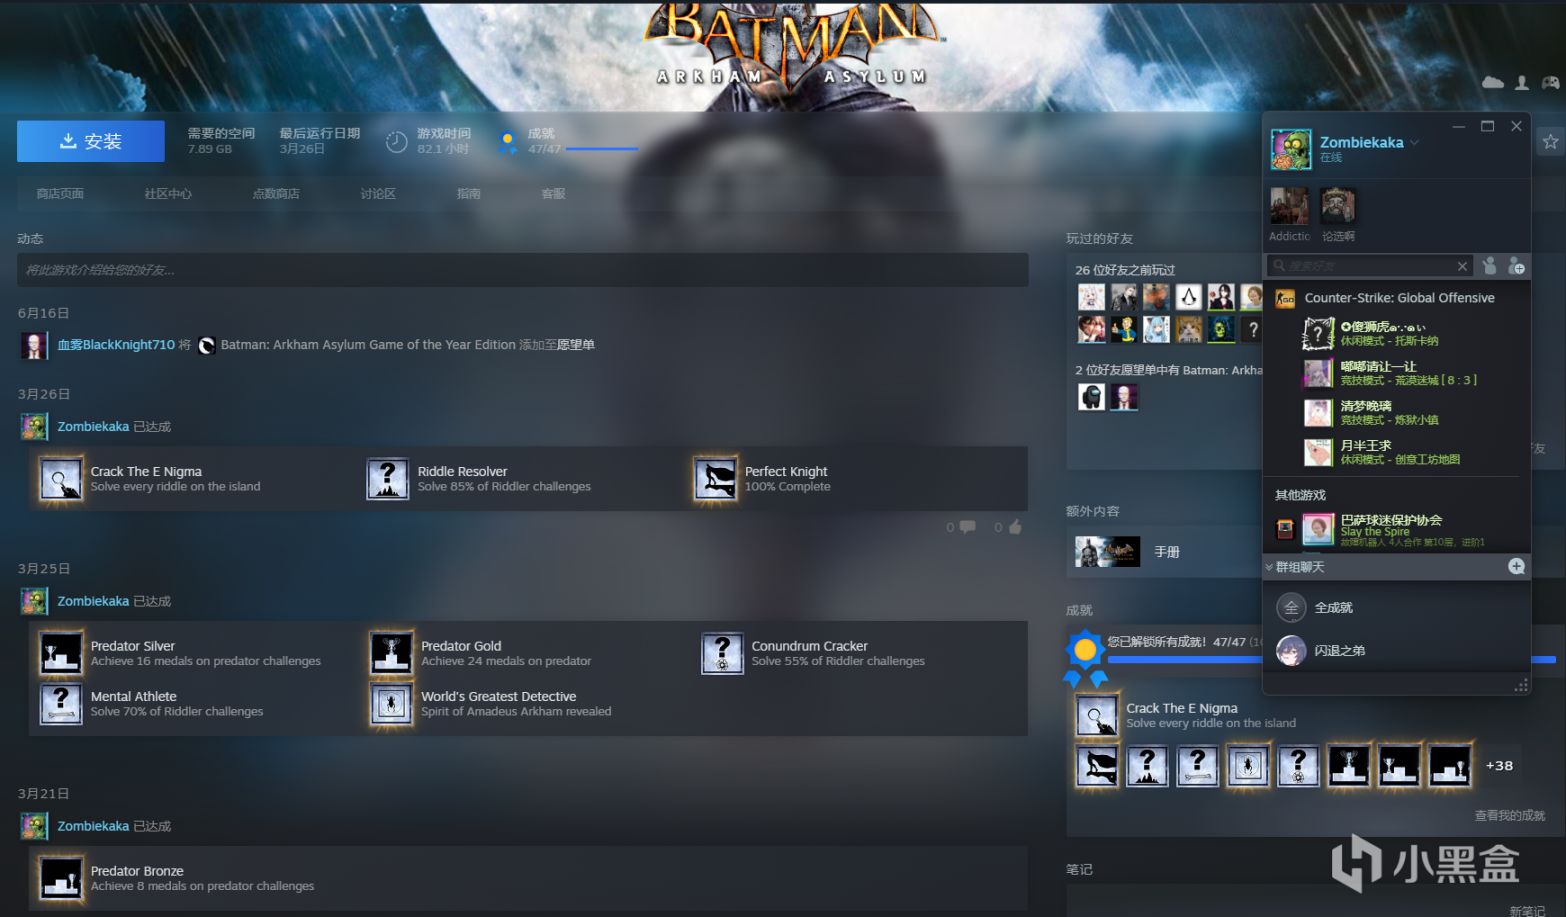Click the Crack The E Nigma achievement icon in activity feed
The image size is (1566, 917).
60,479
